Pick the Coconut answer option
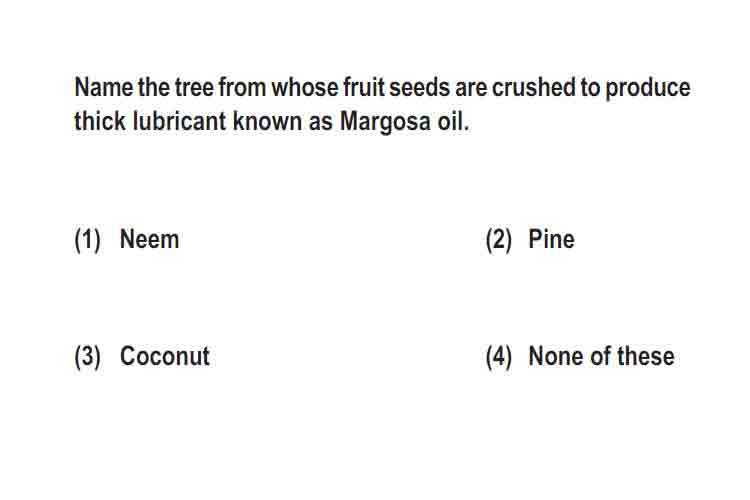The width and height of the screenshot is (750, 500). pos(165,356)
